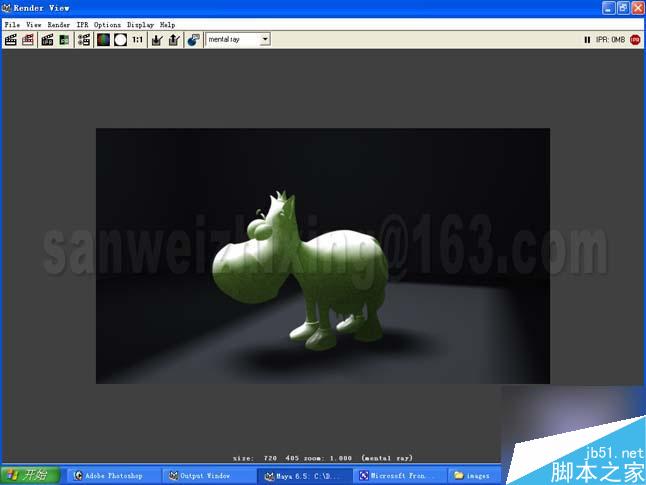Viewport: 646px width, 485px height.
Task: Click the Refresh IPR image icon
Action: (x=64, y=40)
